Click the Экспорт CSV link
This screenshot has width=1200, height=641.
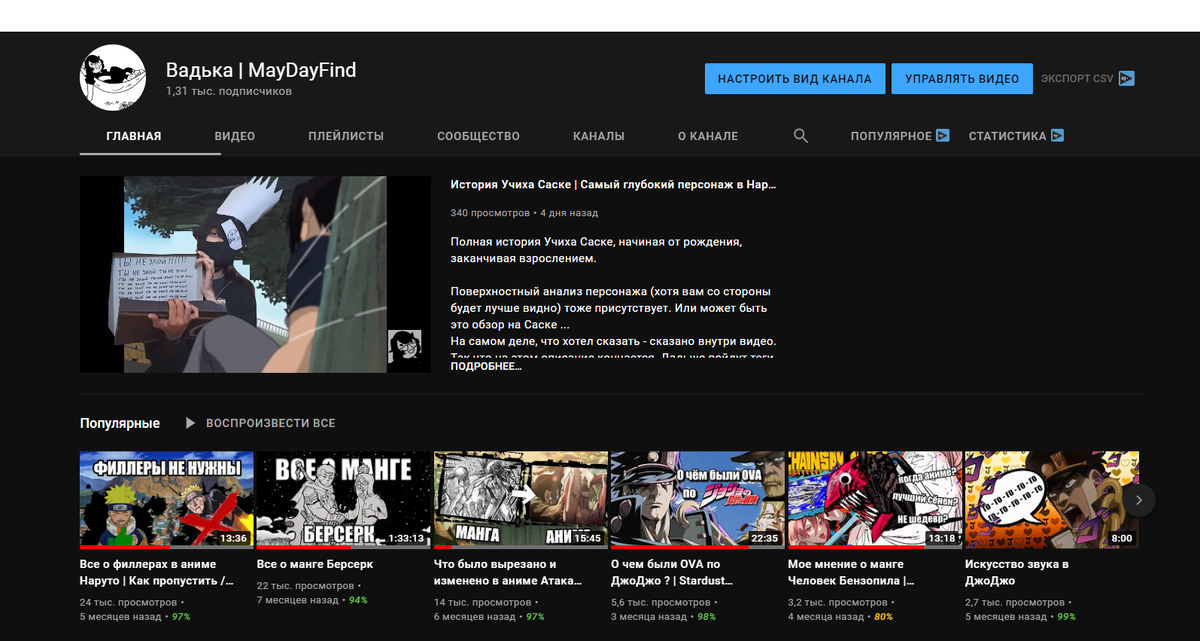tap(1077, 79)
